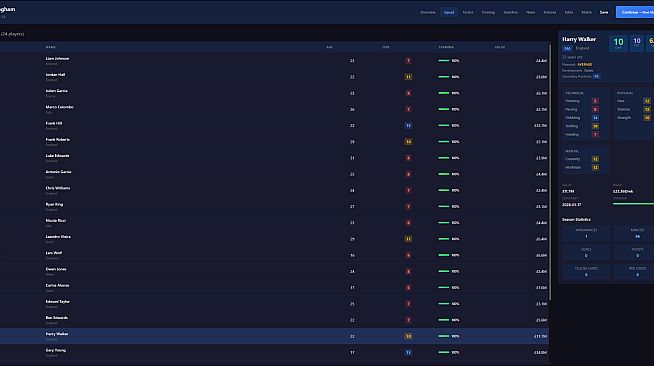Click Frank Hill's blue rating badge

coord(408,125)
